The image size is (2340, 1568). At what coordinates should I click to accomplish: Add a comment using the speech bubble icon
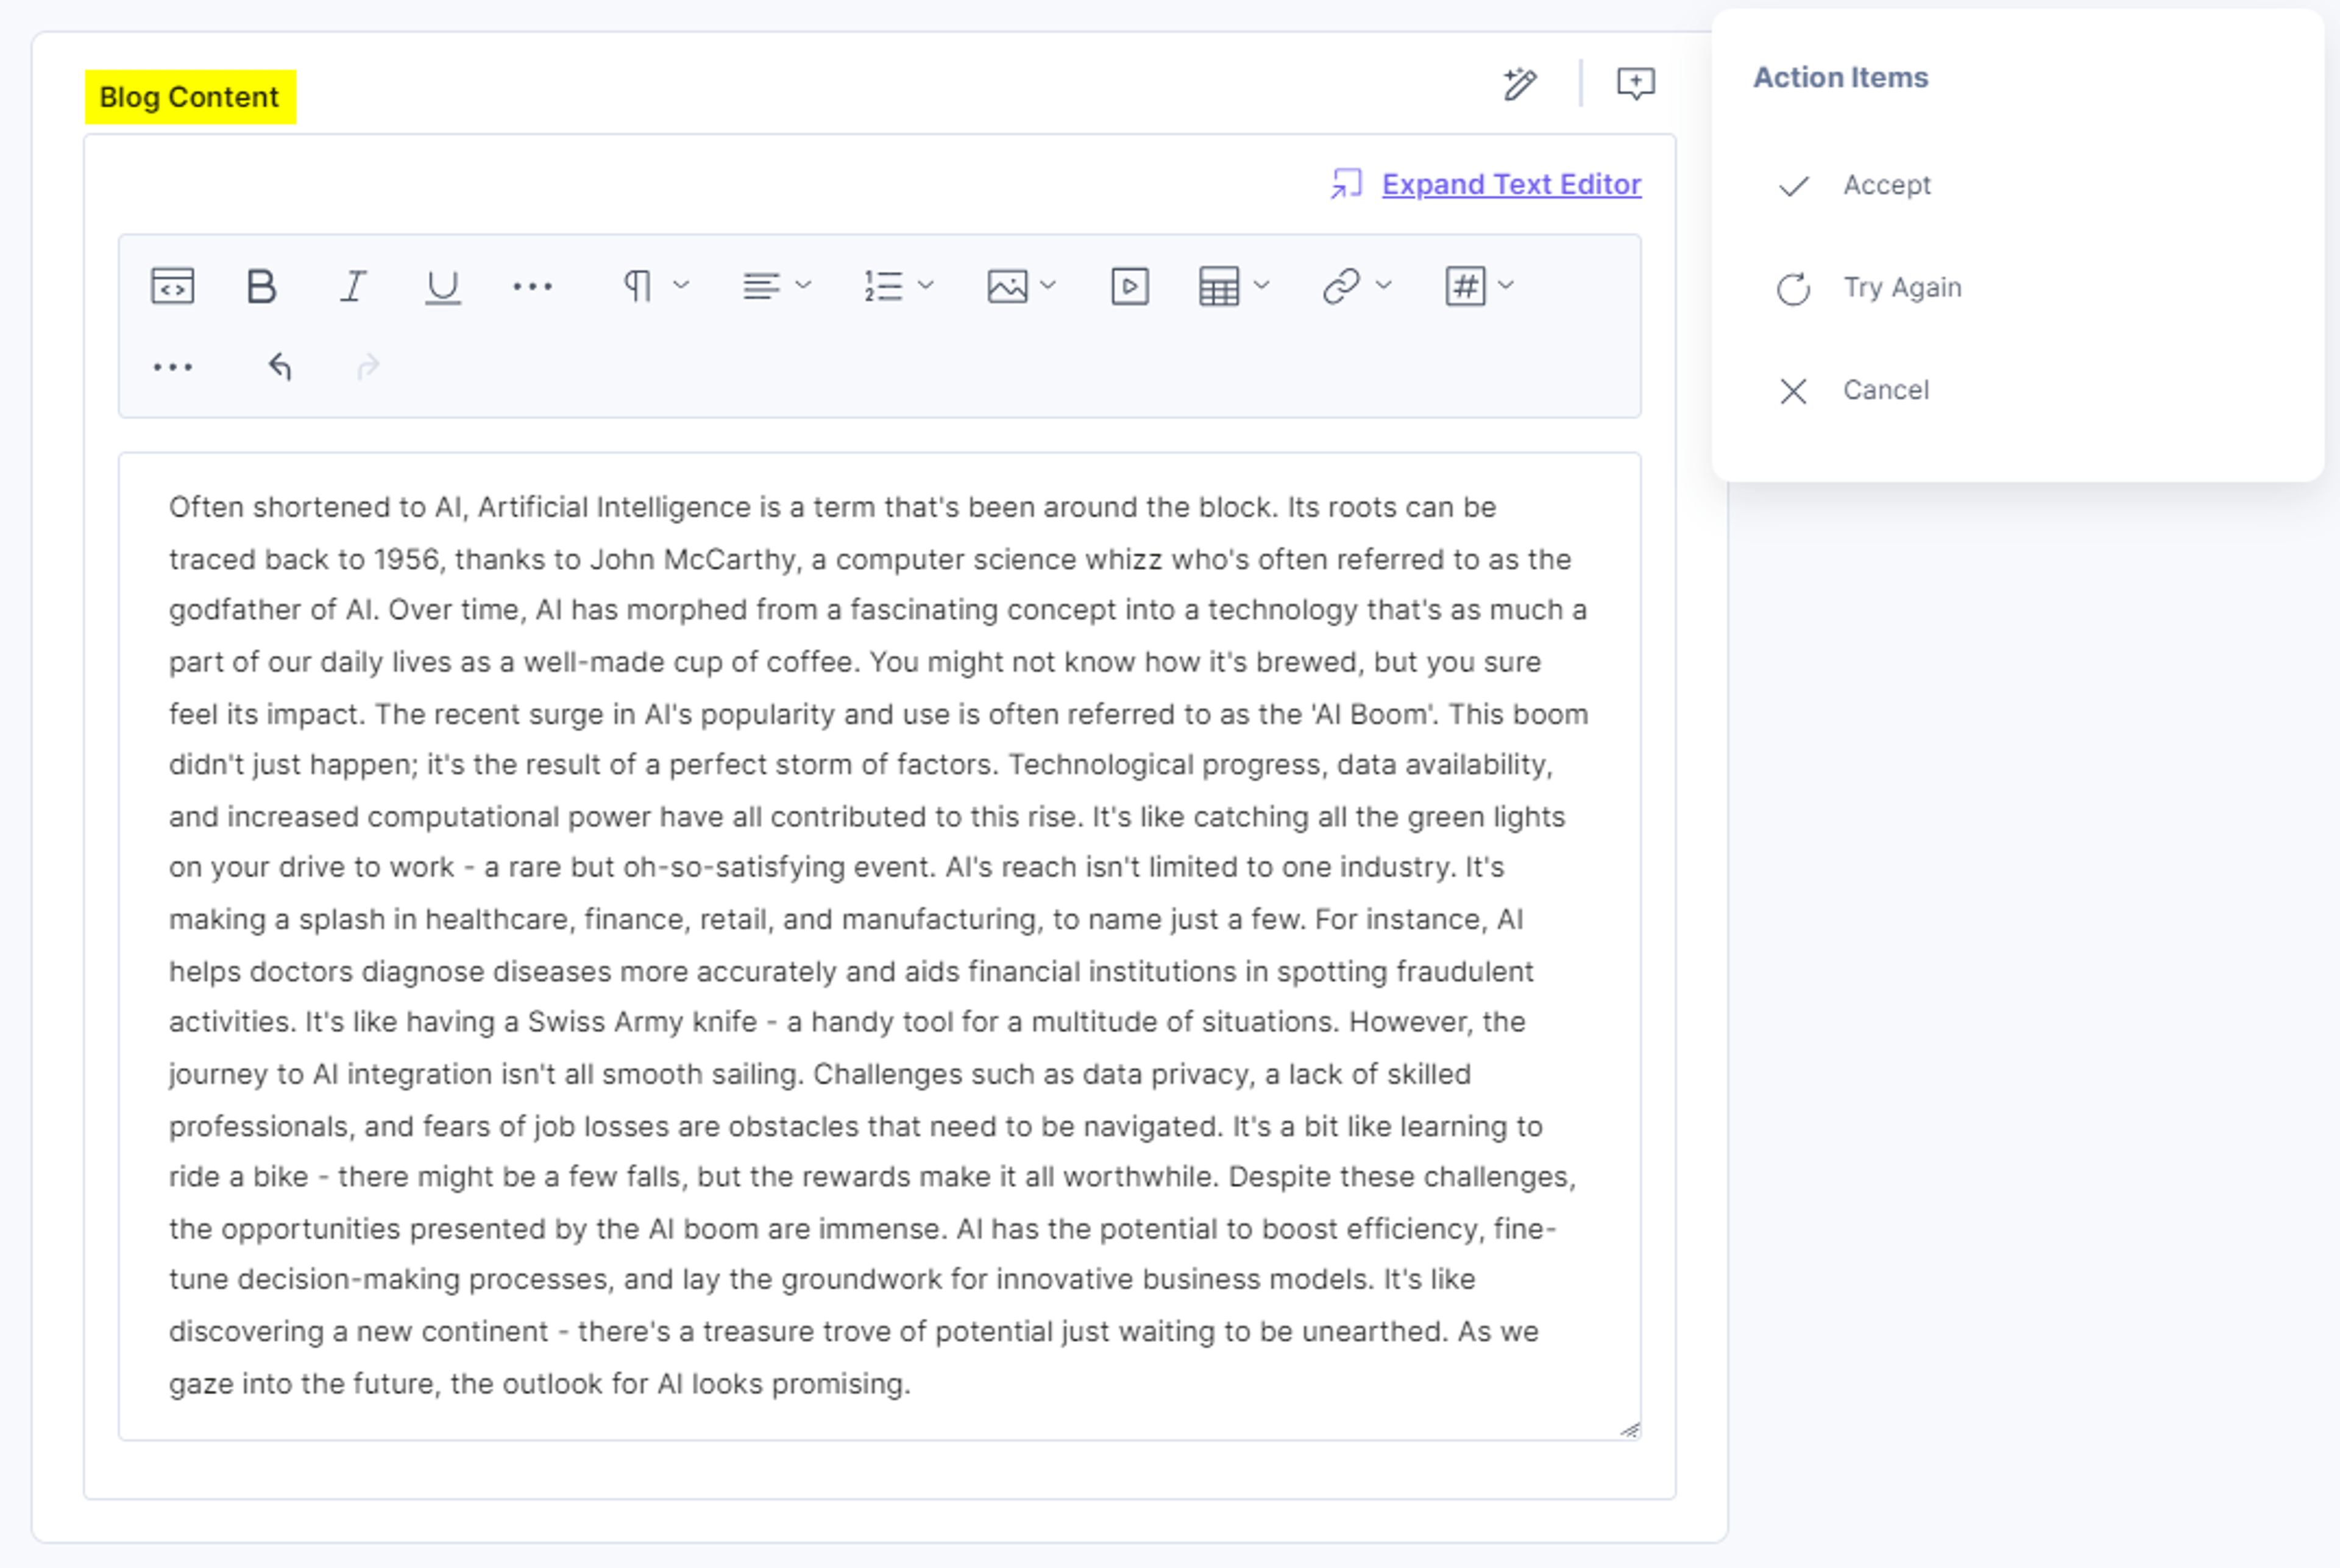[x=1636, y=83]
